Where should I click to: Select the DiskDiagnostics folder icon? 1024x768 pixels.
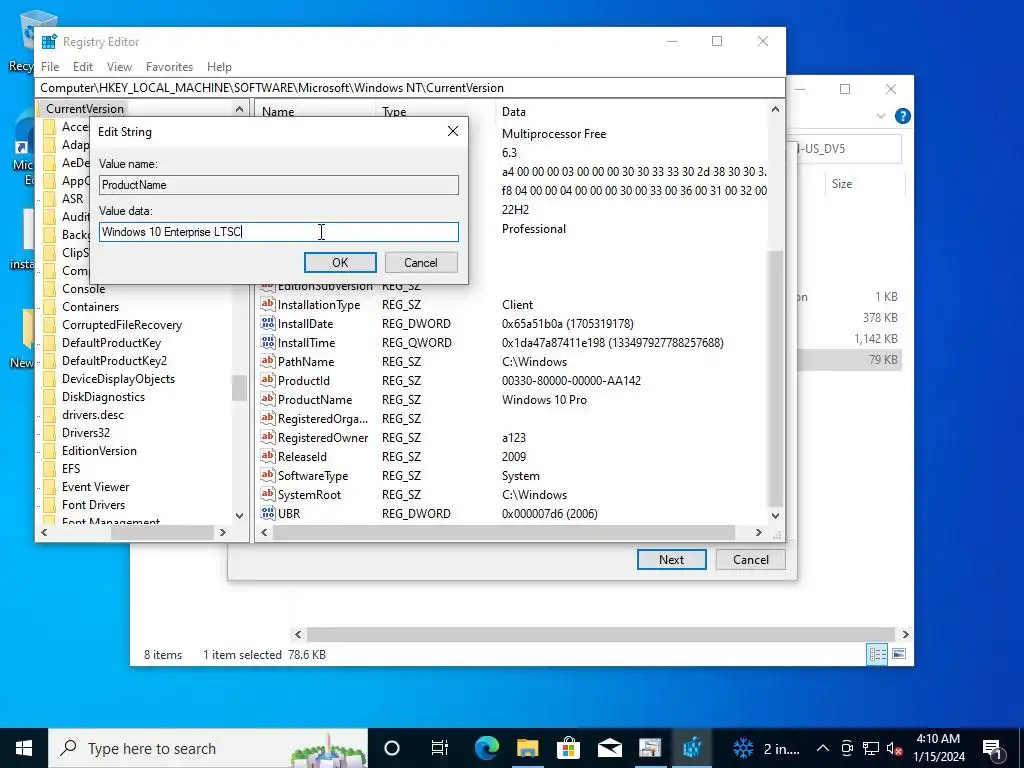pos(50,397)
